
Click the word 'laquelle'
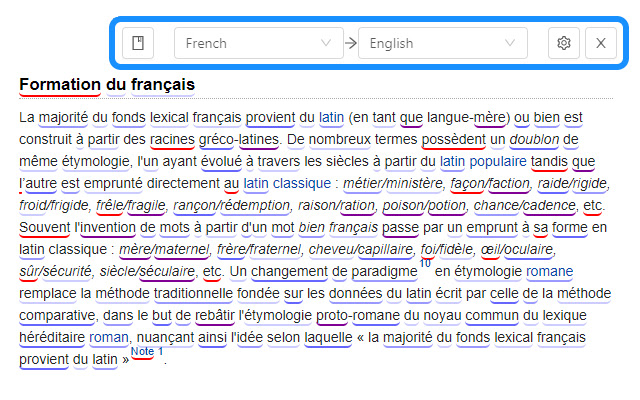point(328,338)
